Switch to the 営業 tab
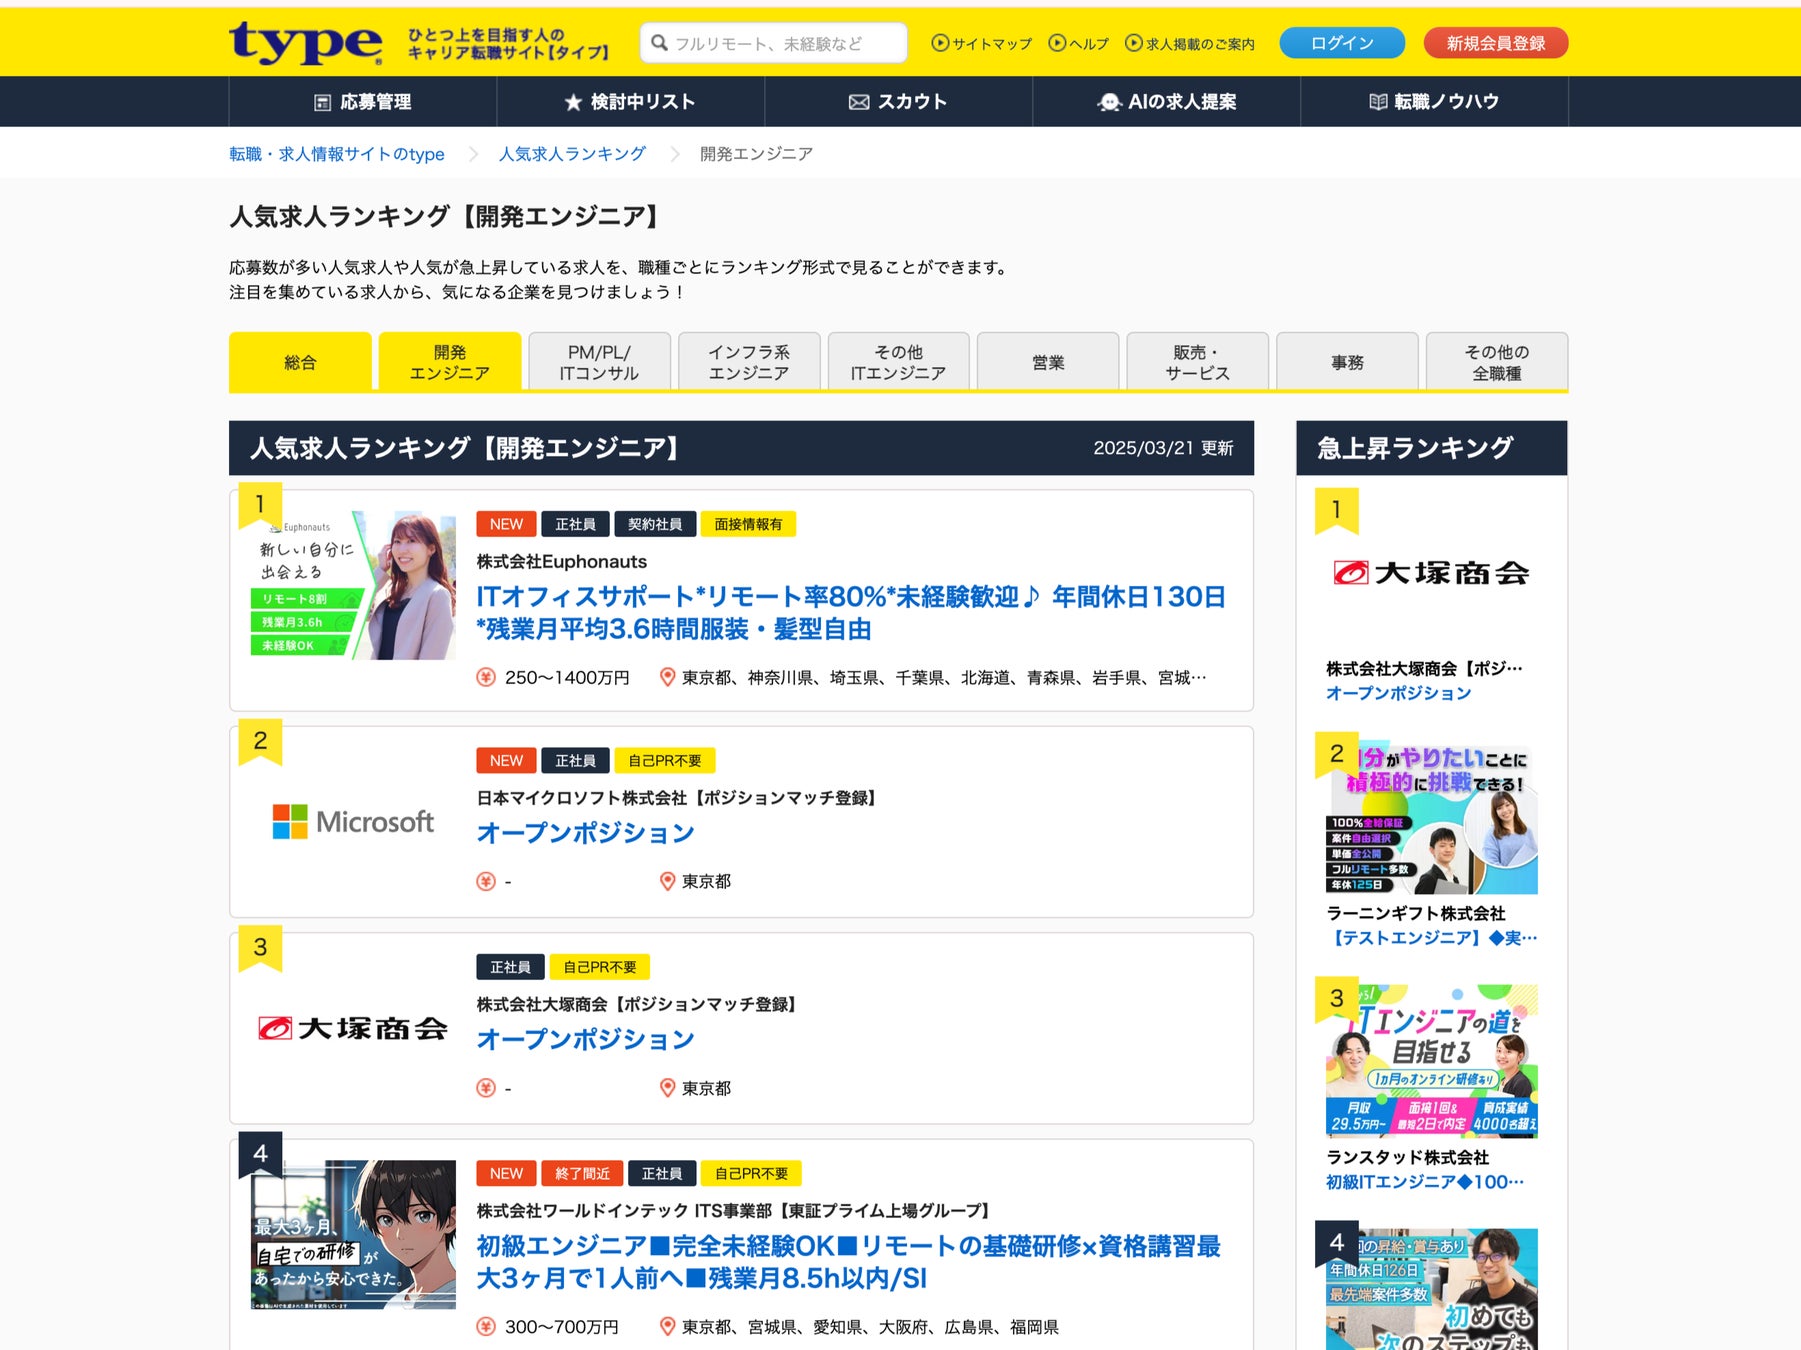Screen dimensions: 1801x1350 tap(1048, 362)
